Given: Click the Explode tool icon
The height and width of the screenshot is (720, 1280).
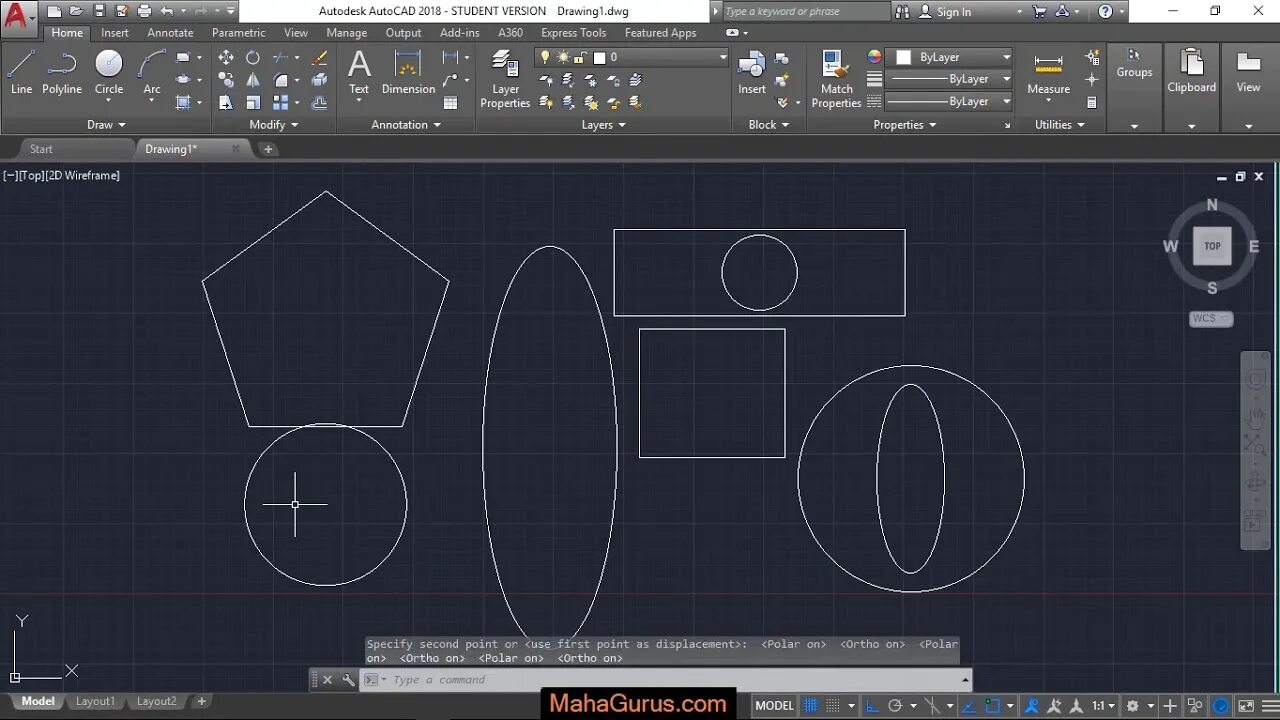Looking at the screenshot, I should point(320,79).
